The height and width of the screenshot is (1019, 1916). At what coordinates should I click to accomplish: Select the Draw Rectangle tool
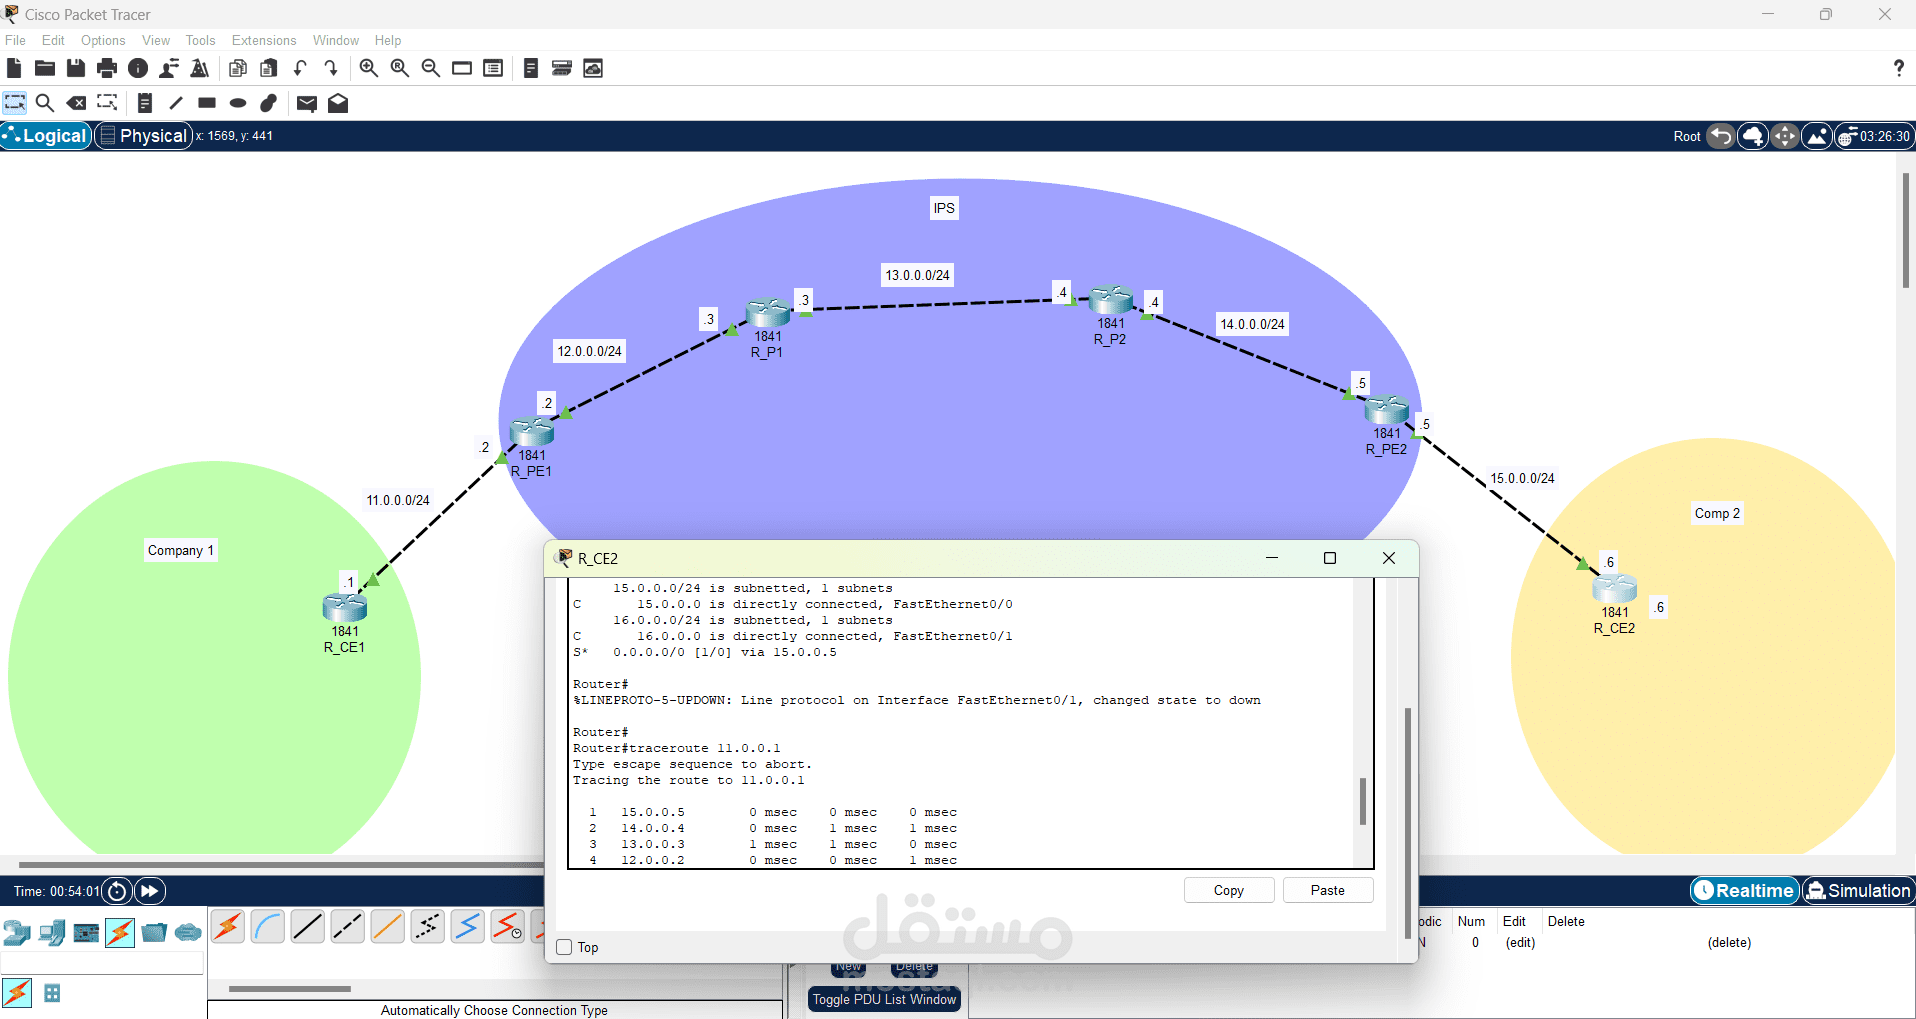[207, 103]
